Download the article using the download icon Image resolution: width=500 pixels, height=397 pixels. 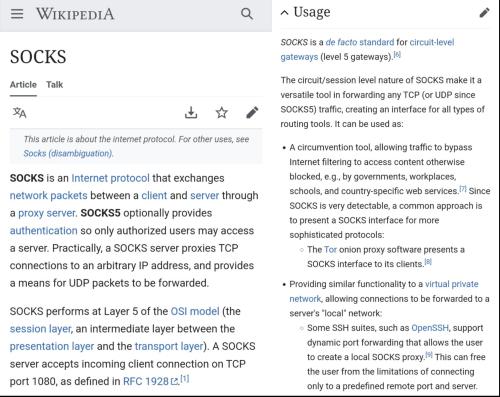coord(191,113)
